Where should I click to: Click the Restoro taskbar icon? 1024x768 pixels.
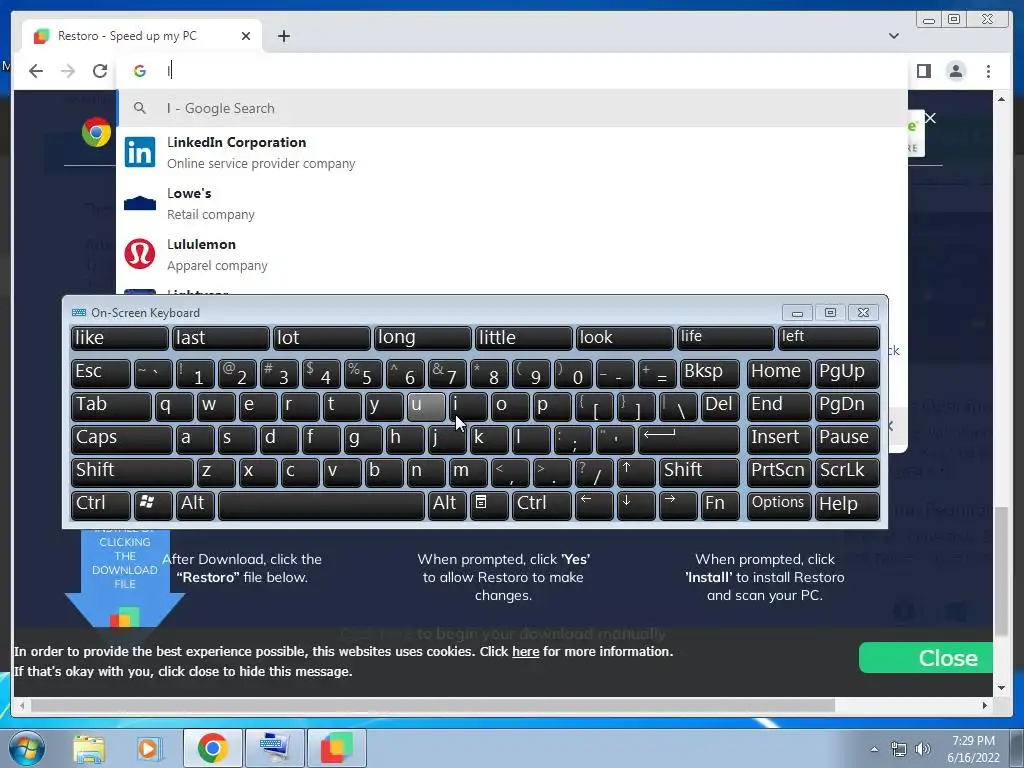[337, 748]
